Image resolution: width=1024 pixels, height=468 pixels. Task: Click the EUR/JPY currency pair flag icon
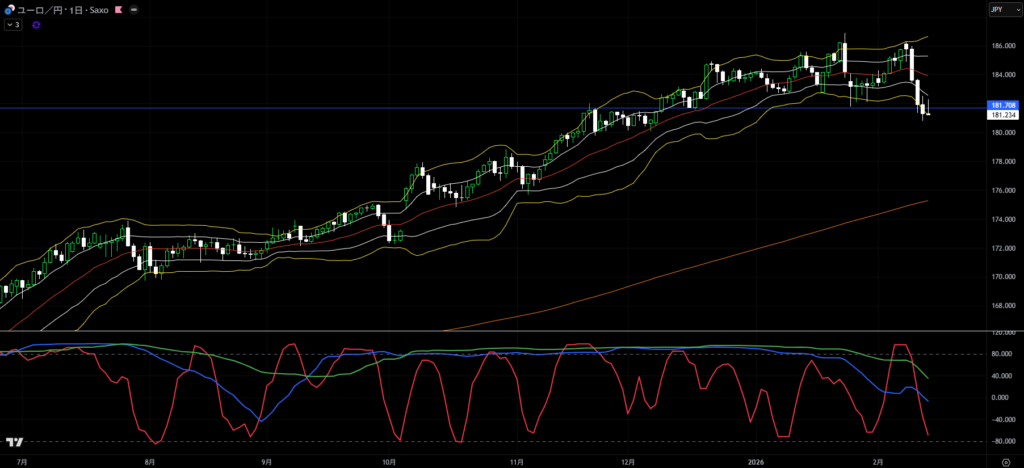coord(9,9)
